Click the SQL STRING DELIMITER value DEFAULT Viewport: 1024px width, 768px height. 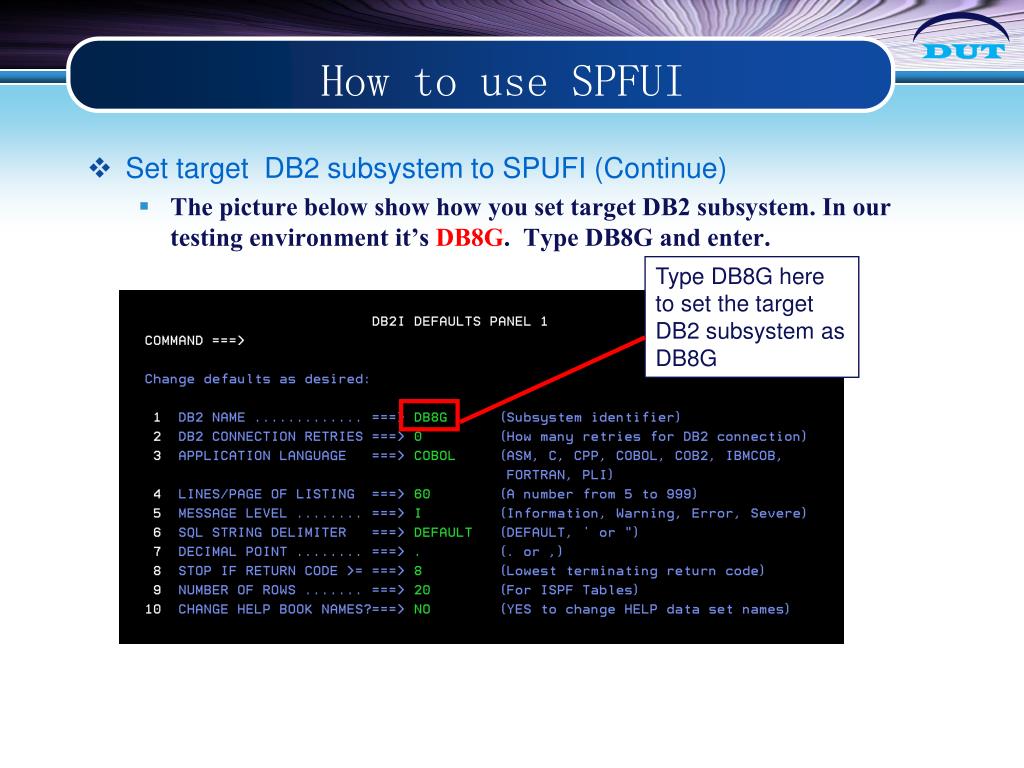(443, 532)
